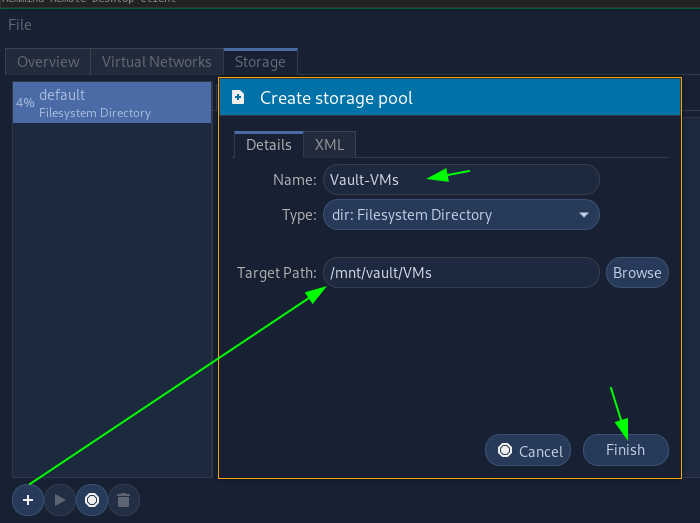Switch to the Overview tab
This screenshot has width=700, height=523.
tap(48, 62)
